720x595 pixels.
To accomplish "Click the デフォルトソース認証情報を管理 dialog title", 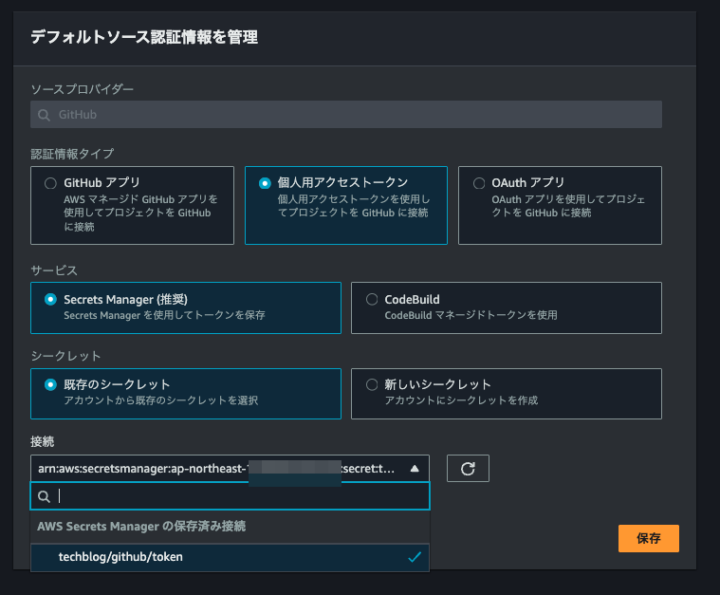I will 144,38.
